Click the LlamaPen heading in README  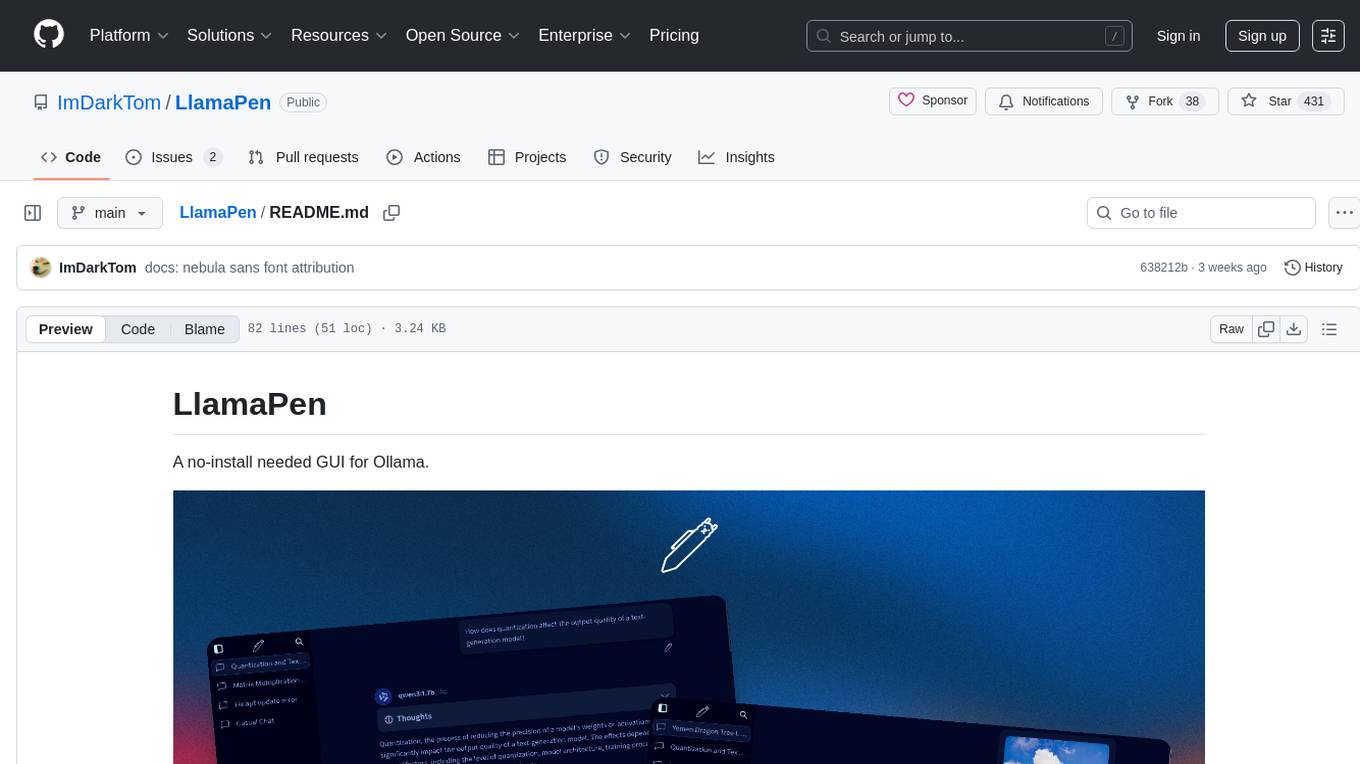(x=250, y=403)
